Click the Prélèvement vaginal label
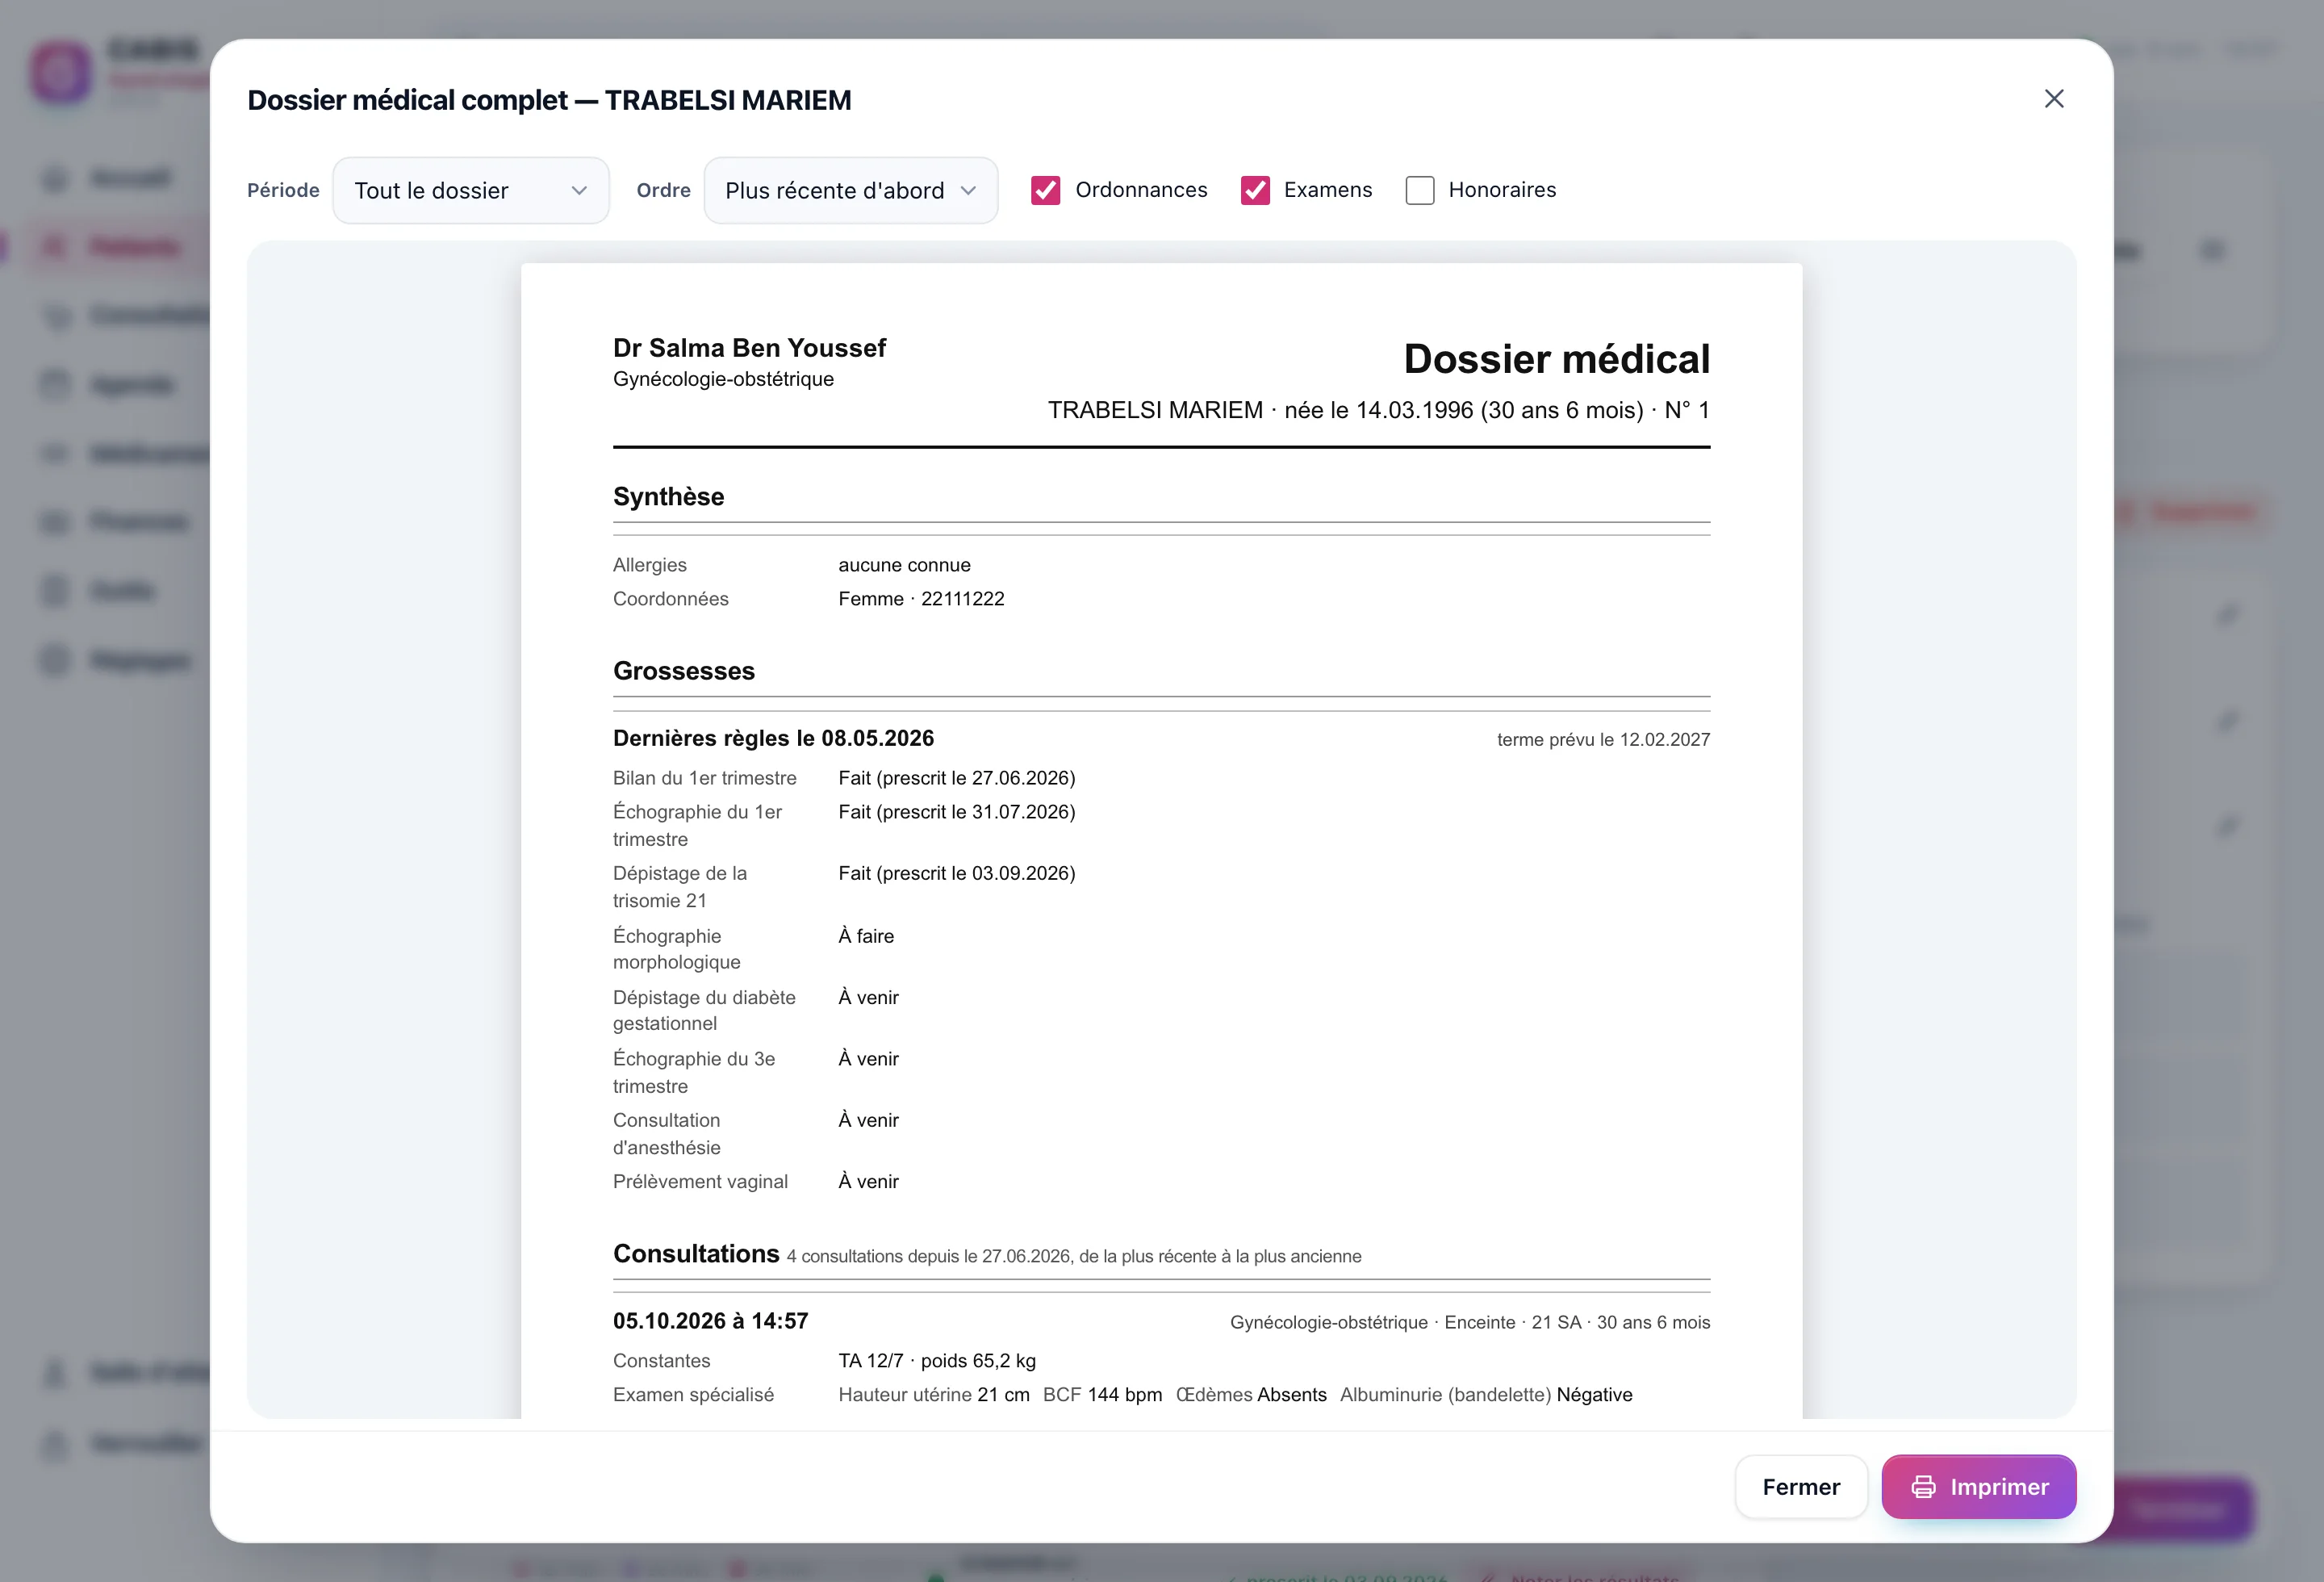The height and width of the screenshot is (1582, 2324). point(700,1181)
